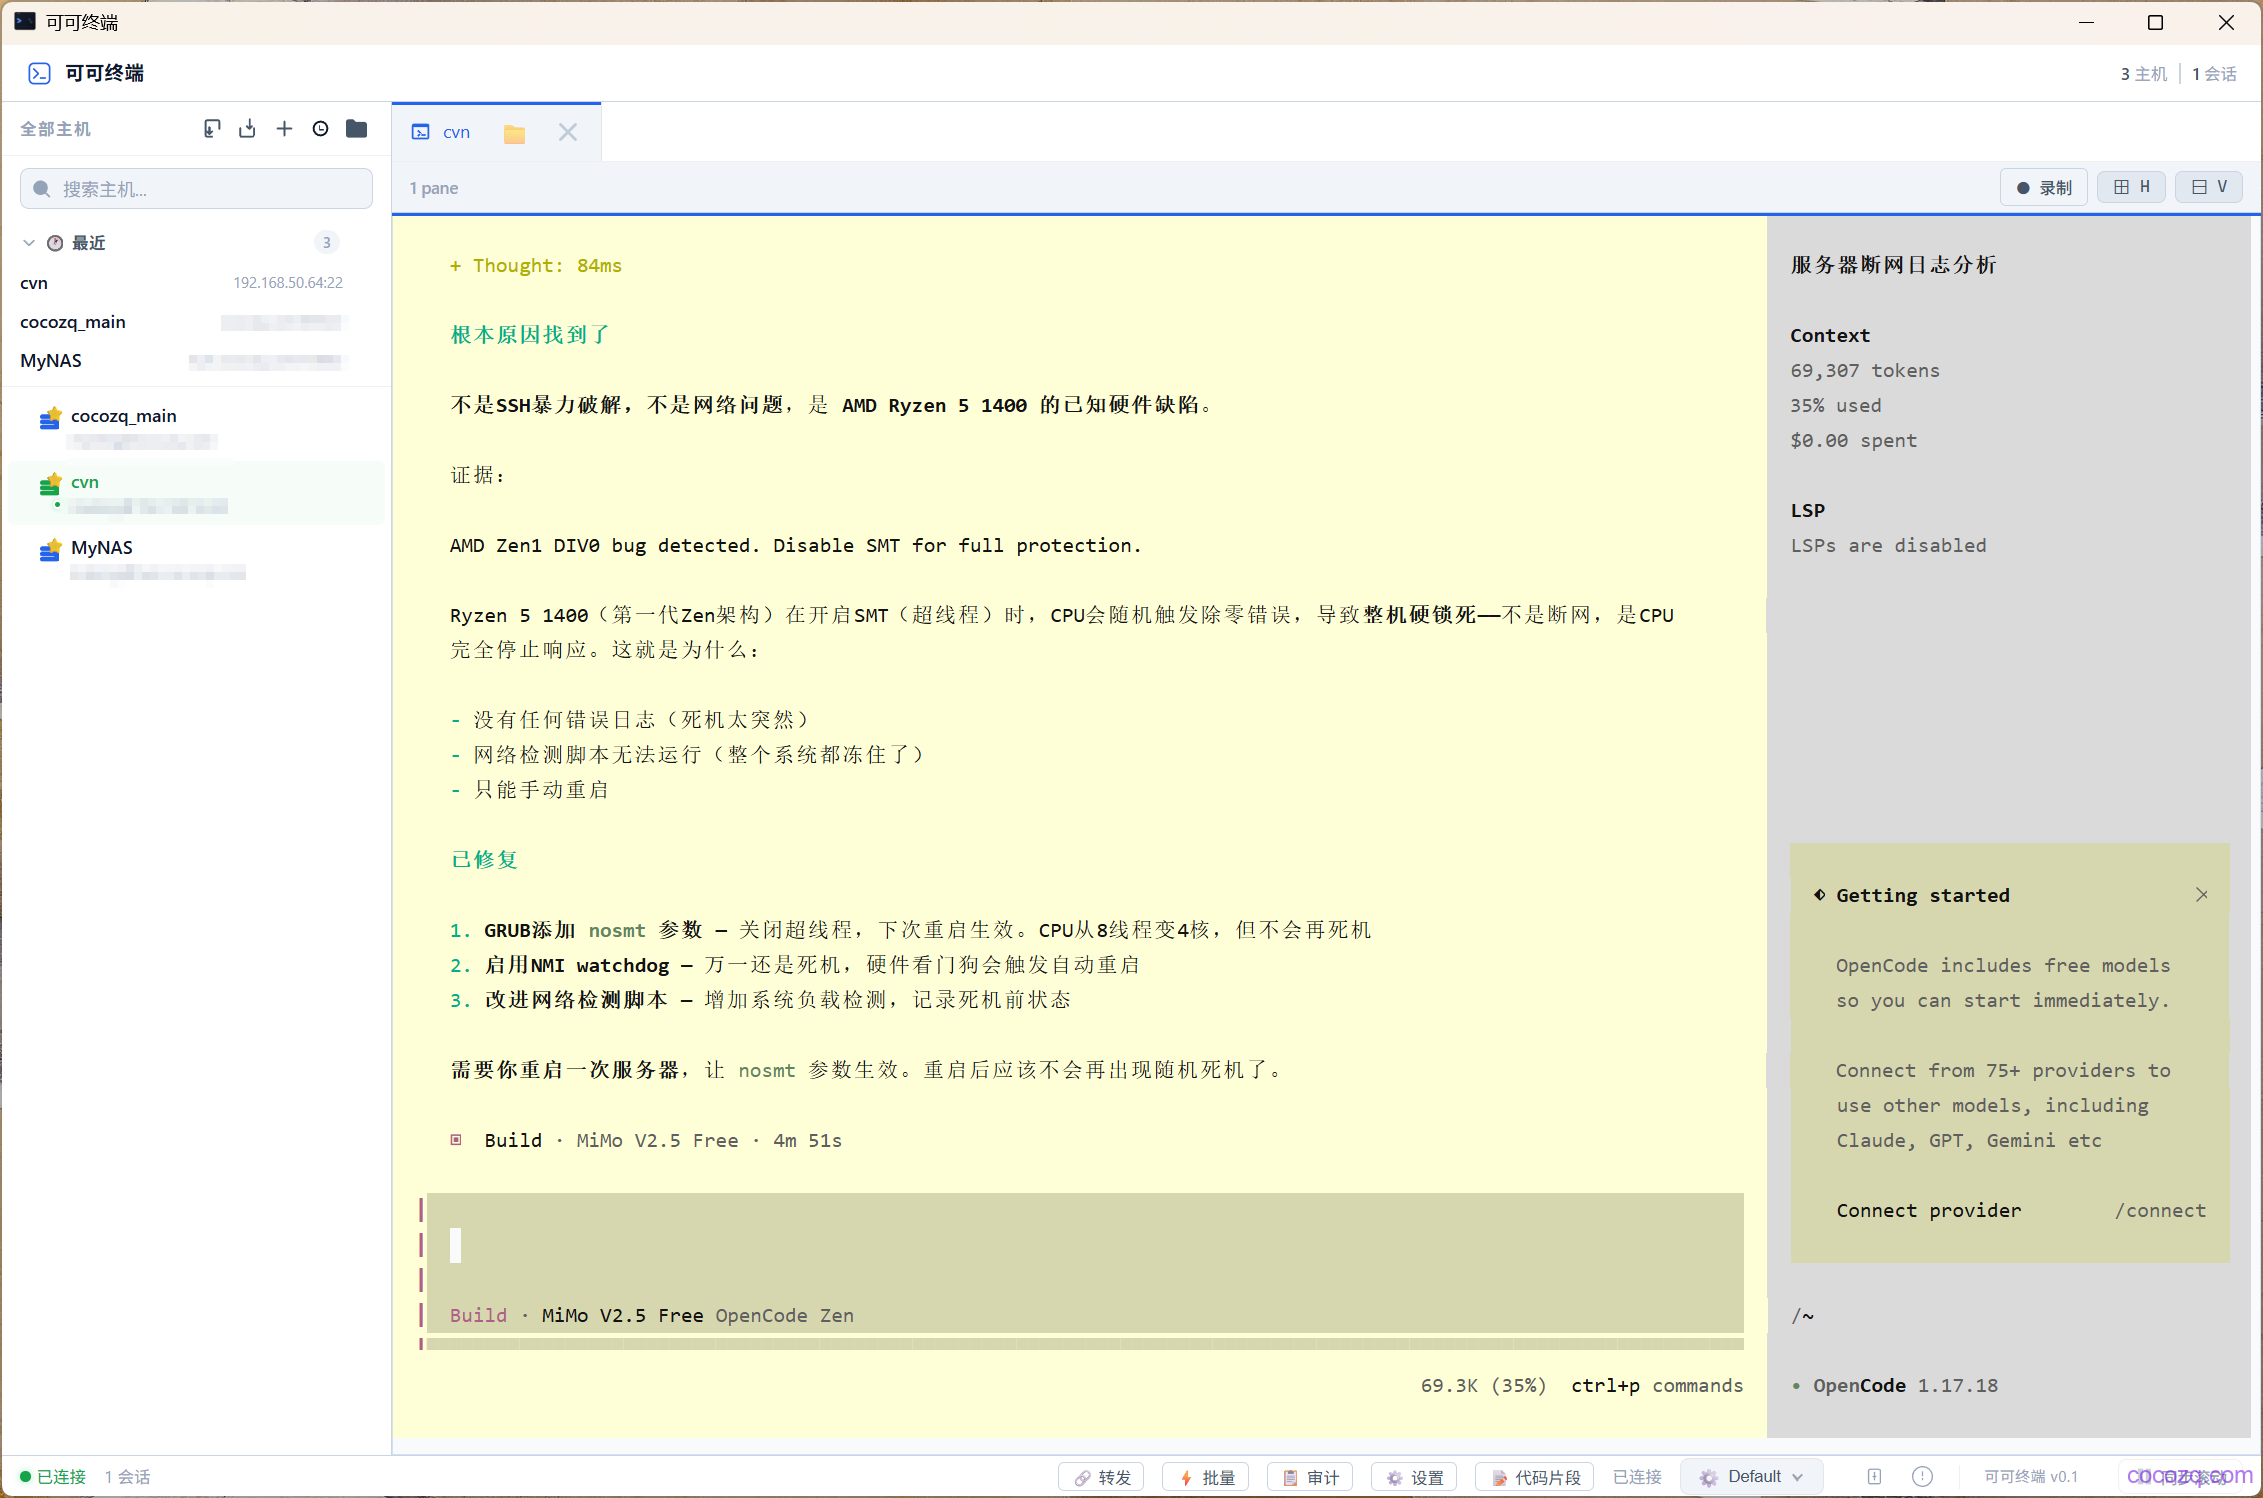
Task: Collapse the 最近 recent hosts group
Action: point(29,243)
